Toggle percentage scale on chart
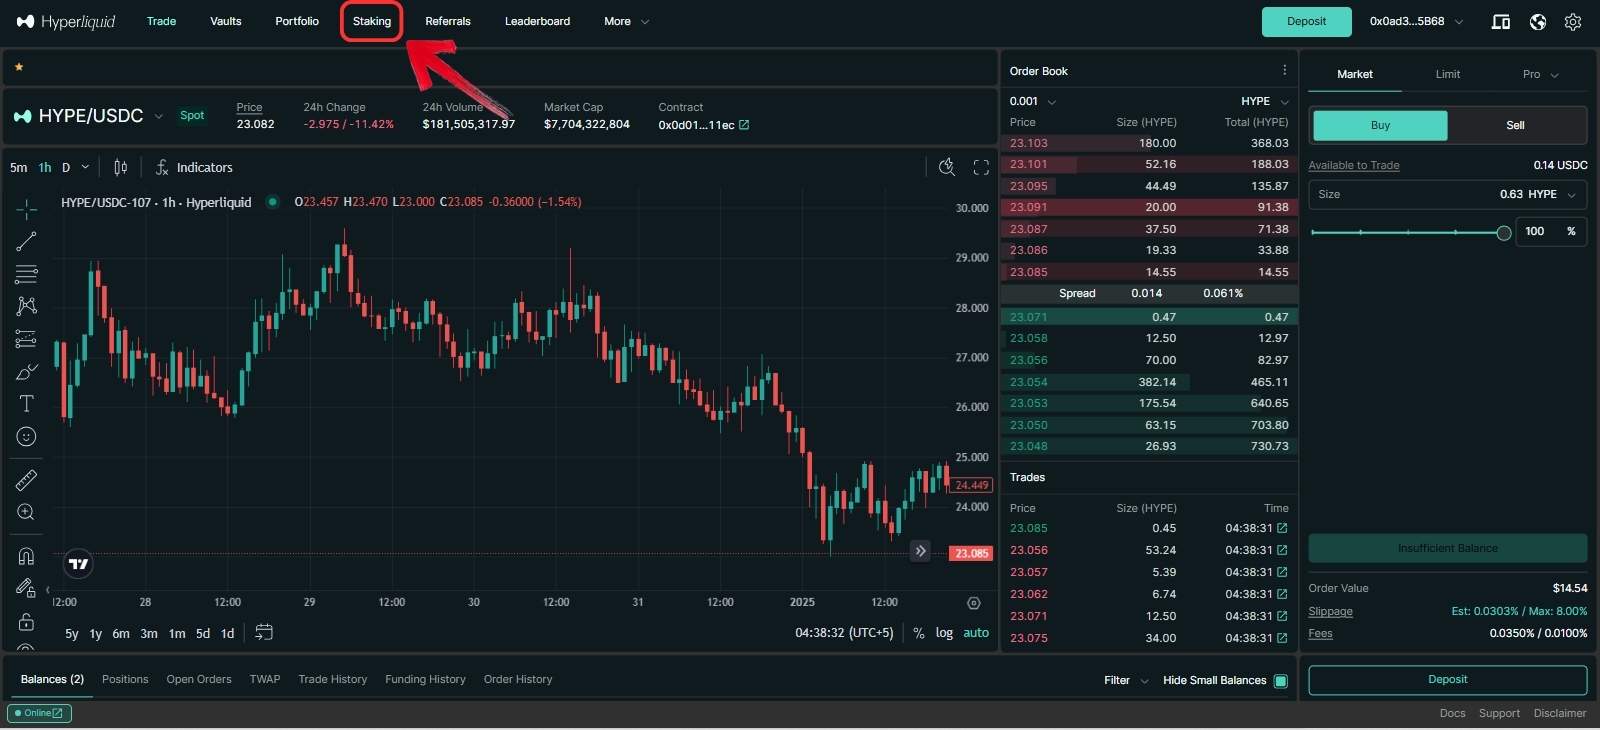The width and height of the screenshot is (1600, 730). 919,633
